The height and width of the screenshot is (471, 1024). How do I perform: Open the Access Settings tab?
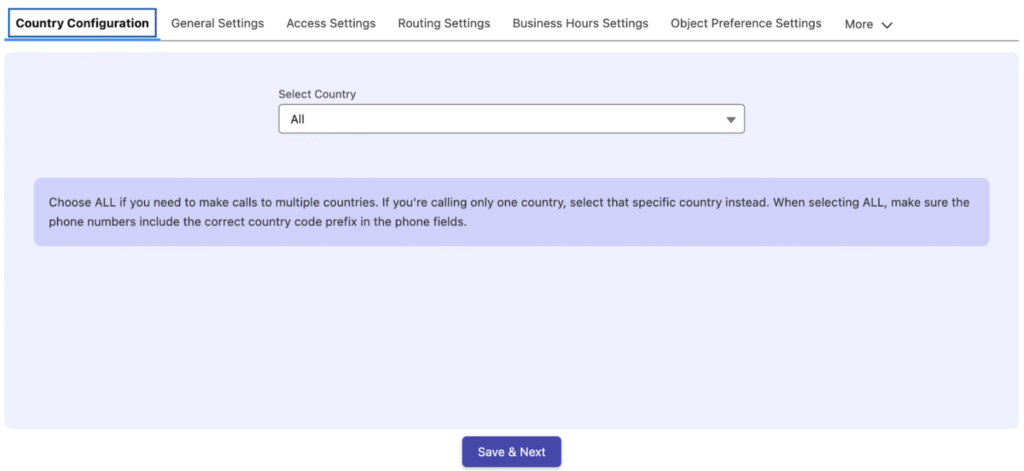tap(331, 23)
